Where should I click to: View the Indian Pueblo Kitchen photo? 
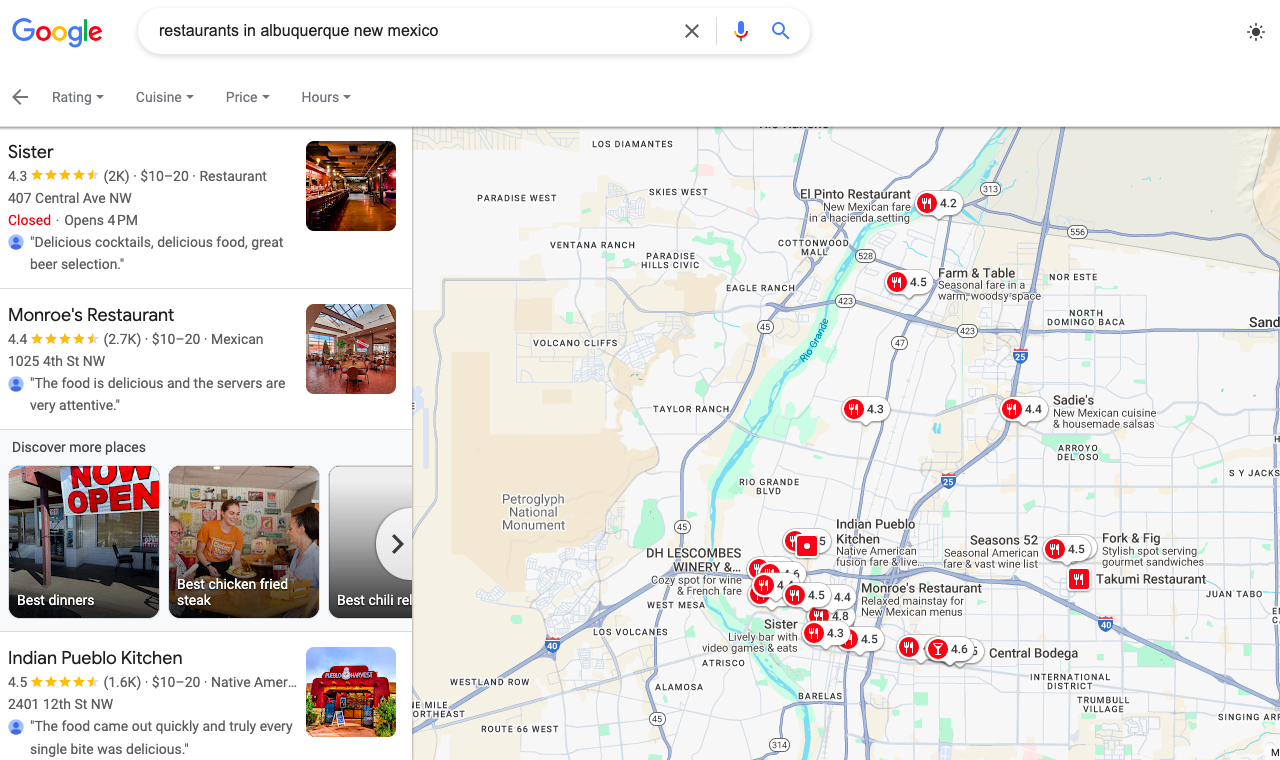pyautogui.click(x=351, y=692)
